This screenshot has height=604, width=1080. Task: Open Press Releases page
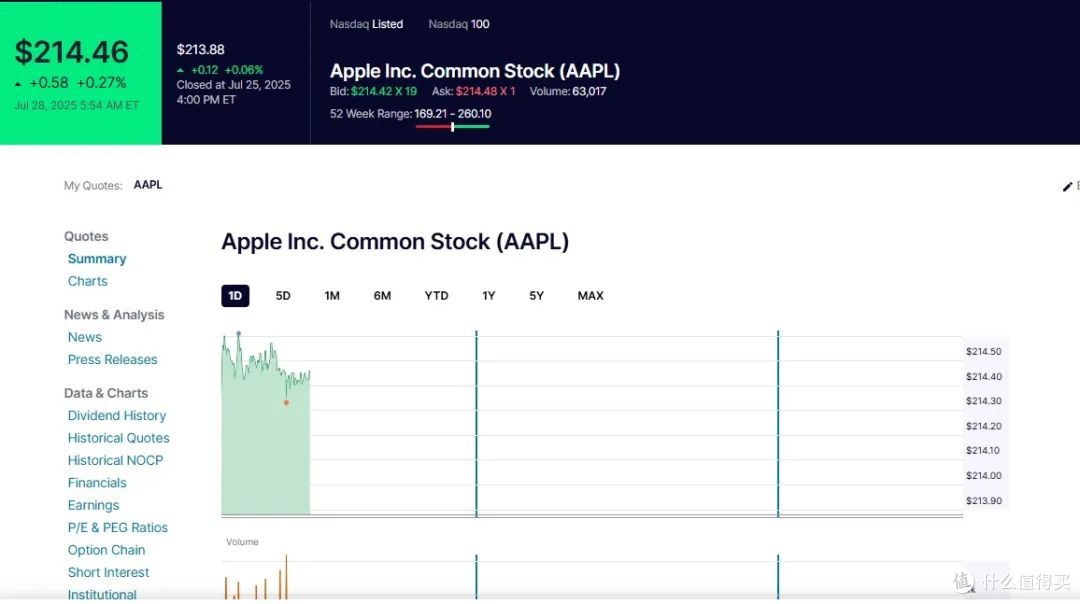(112, 360)
